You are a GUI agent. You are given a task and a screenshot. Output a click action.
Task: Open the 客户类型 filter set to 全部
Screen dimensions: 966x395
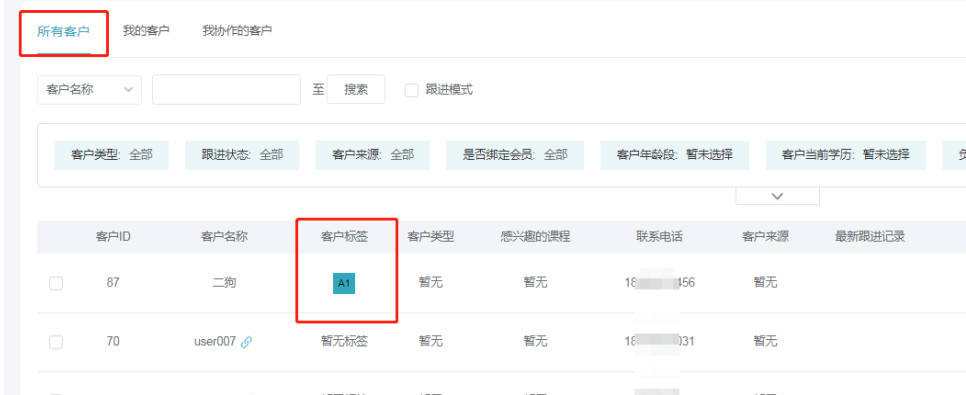coord(112,155)
